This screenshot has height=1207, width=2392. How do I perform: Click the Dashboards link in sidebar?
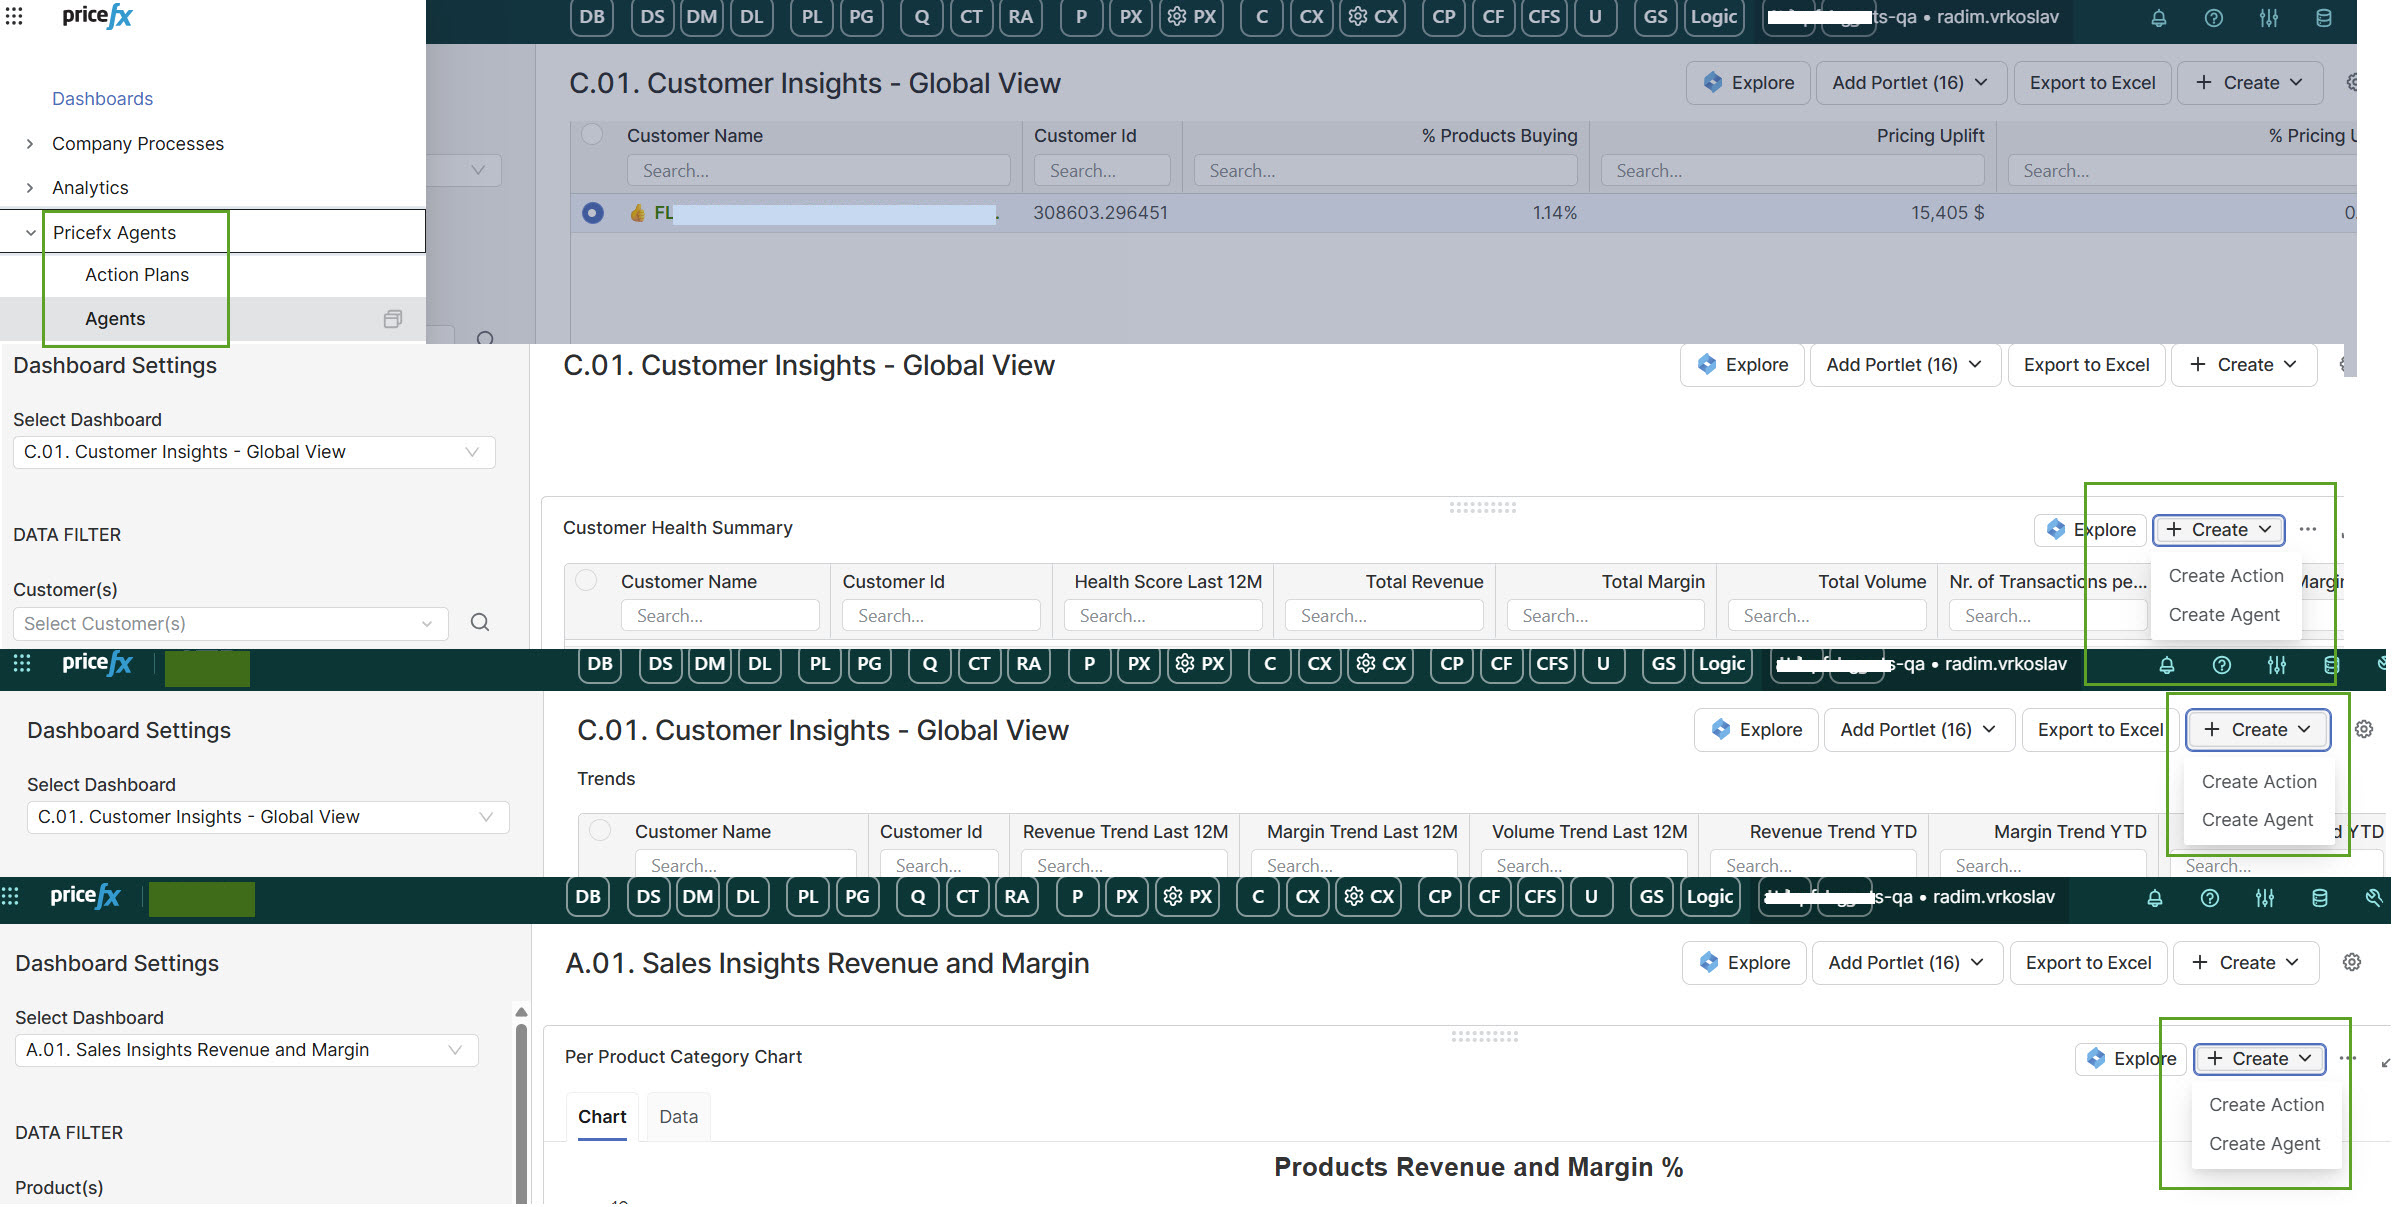[102, 99]
